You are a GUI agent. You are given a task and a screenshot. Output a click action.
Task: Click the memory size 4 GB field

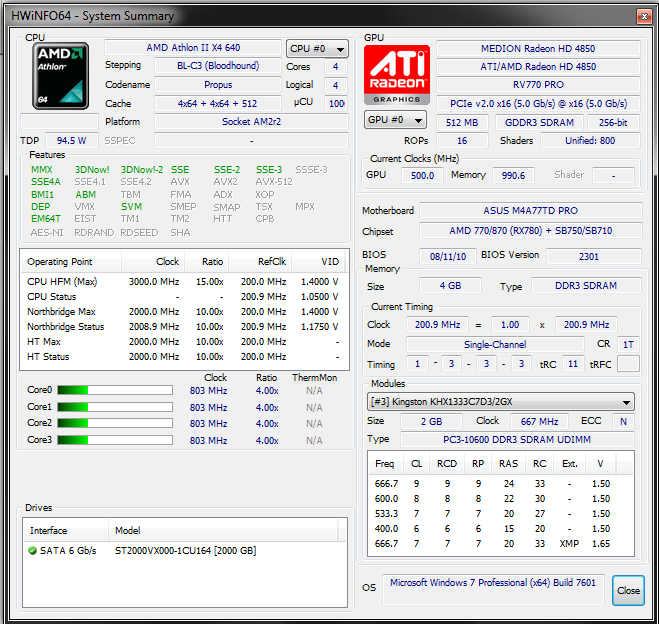[450, 286]
